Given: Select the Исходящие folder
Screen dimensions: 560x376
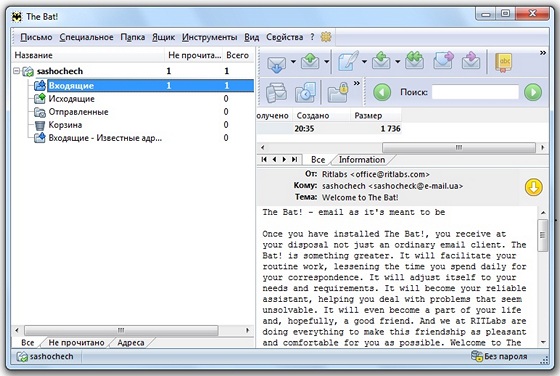Looking at the screenshot, I should point(71,99).
